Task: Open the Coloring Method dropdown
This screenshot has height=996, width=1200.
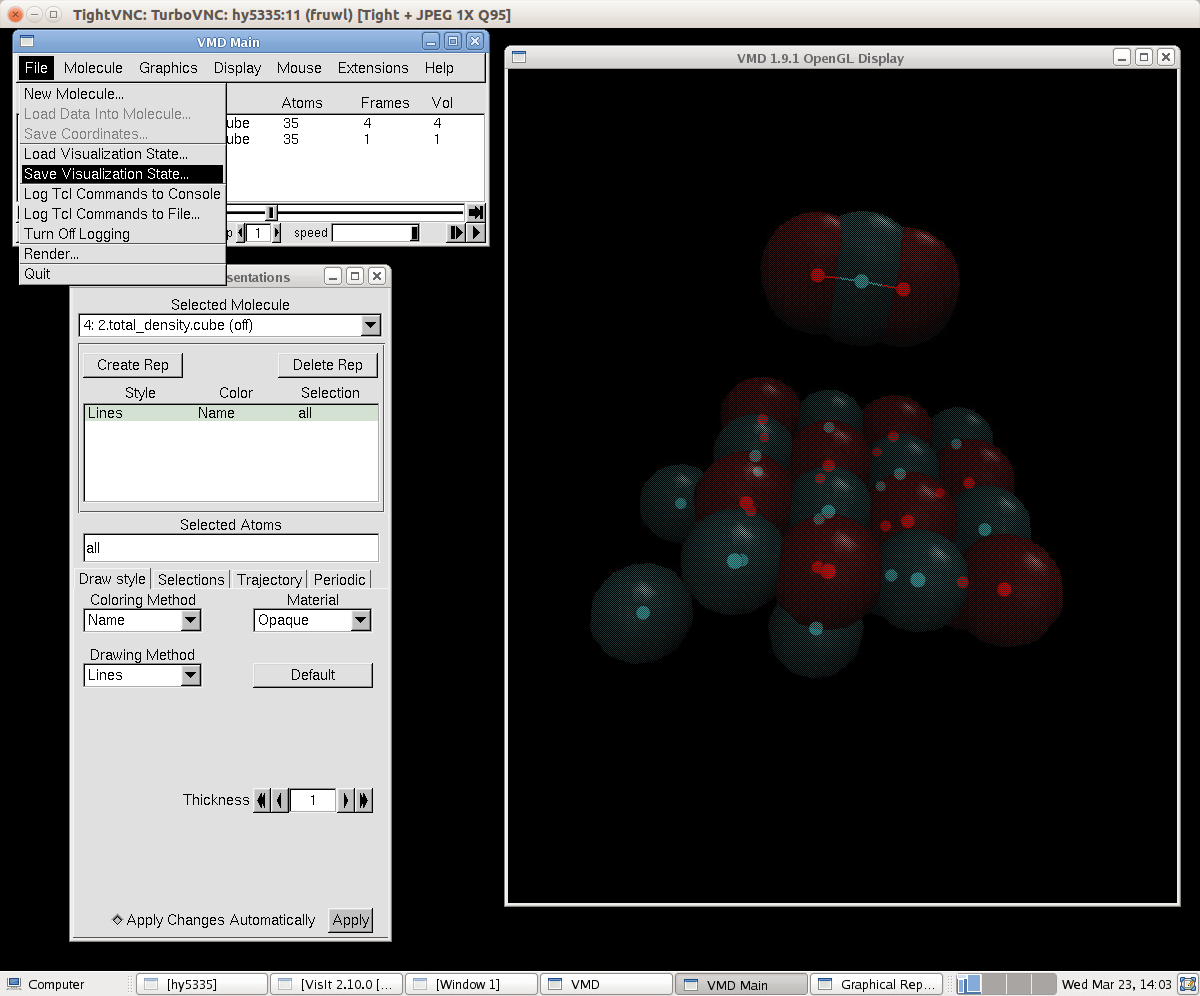Action: [x=190, y=620]
